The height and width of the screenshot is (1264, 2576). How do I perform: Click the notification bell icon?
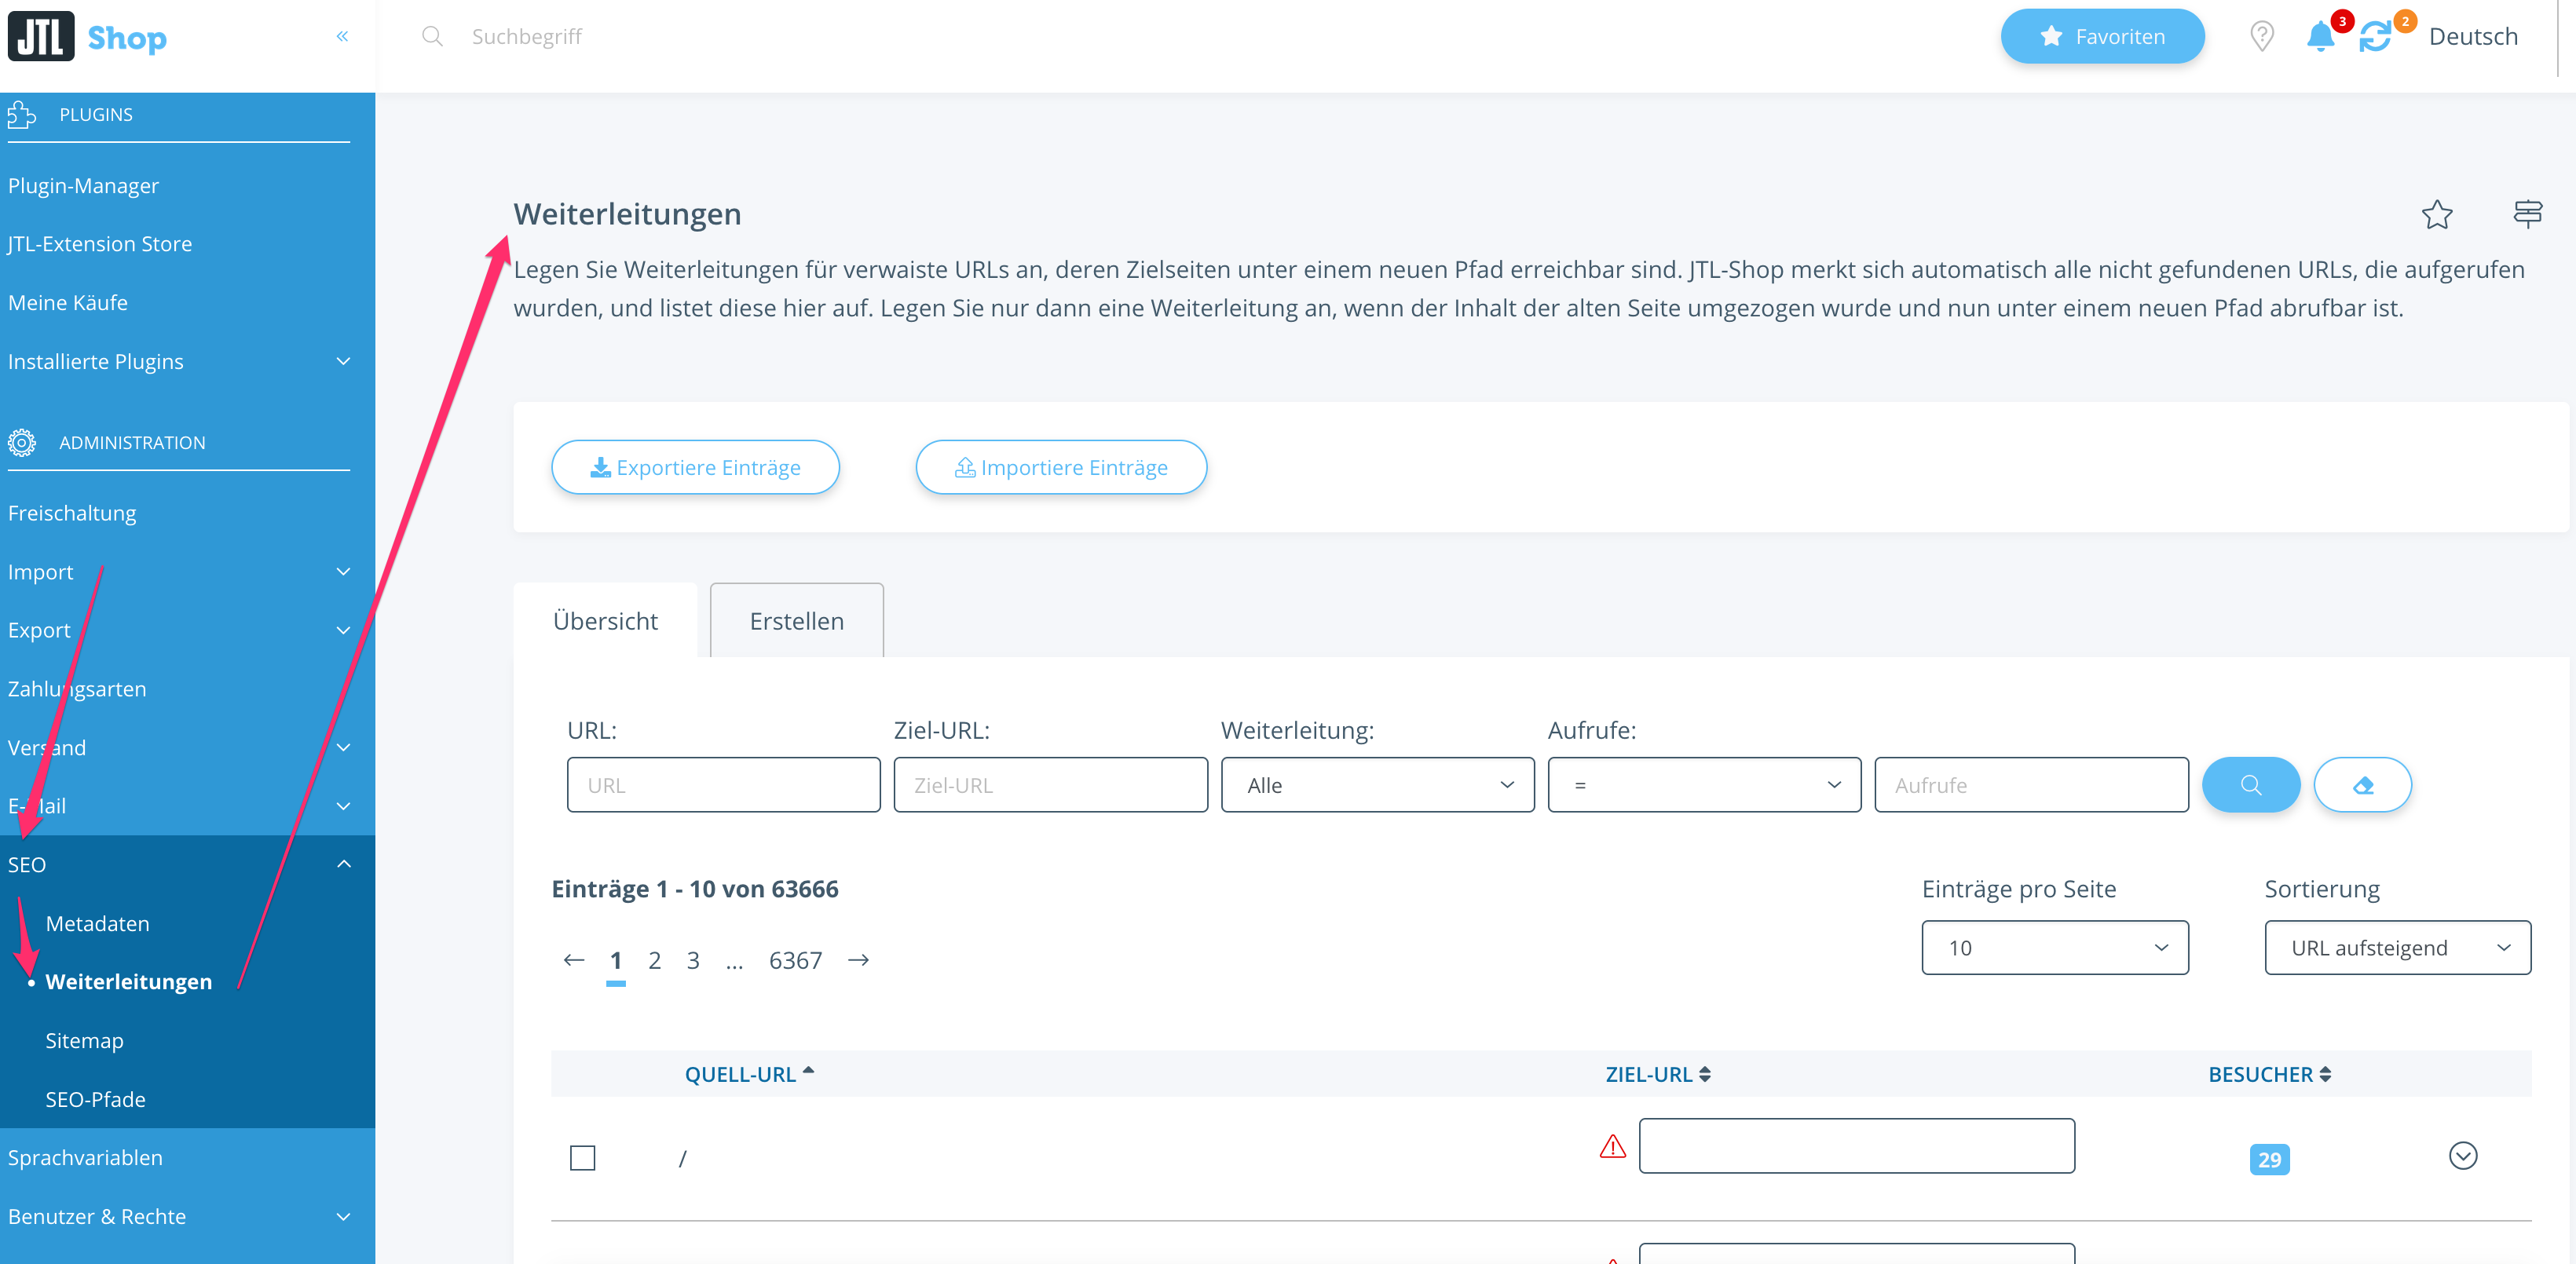click(2319, 37)
